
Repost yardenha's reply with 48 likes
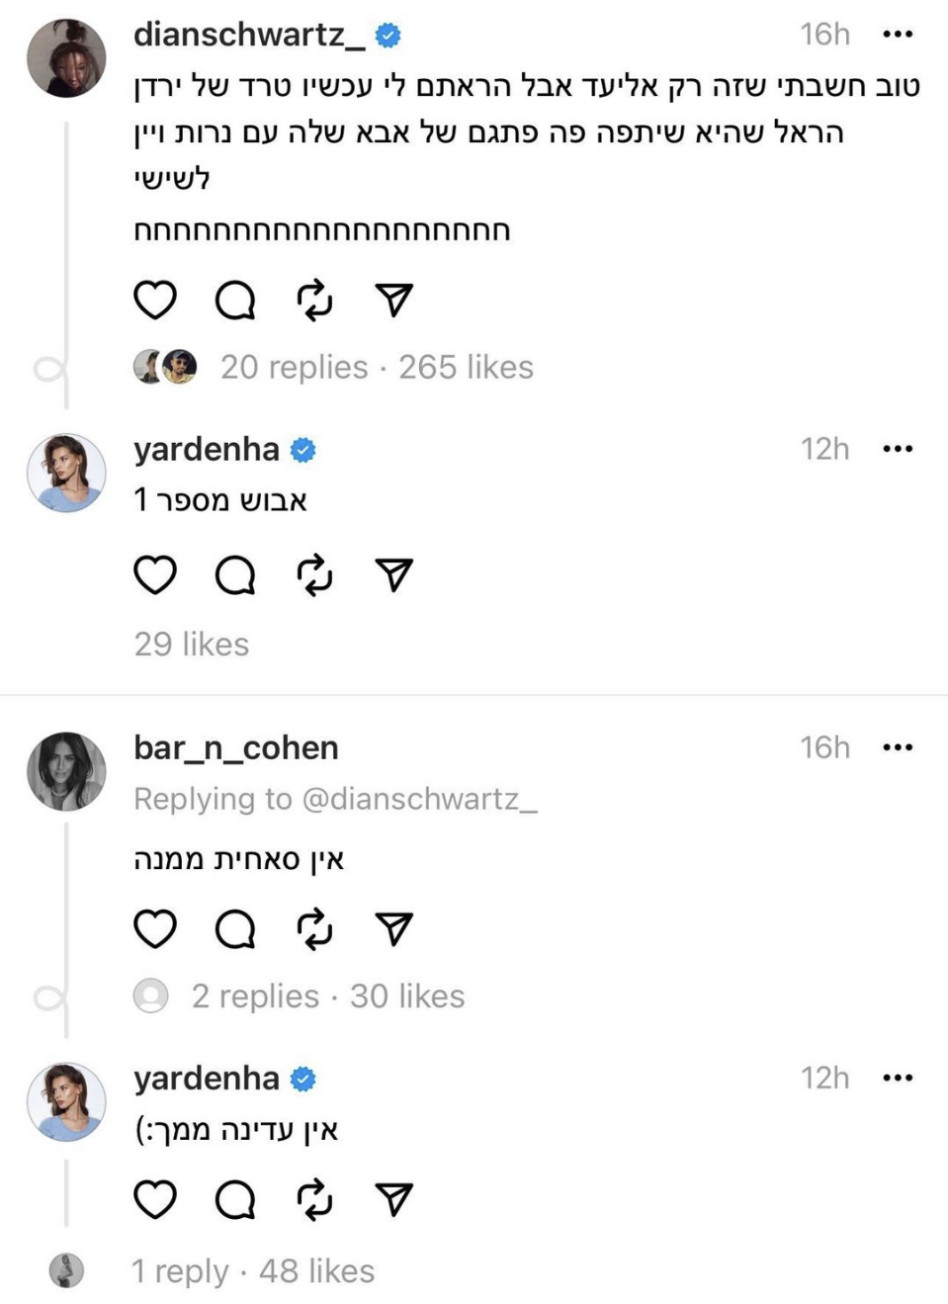(x=315, y=1200)
